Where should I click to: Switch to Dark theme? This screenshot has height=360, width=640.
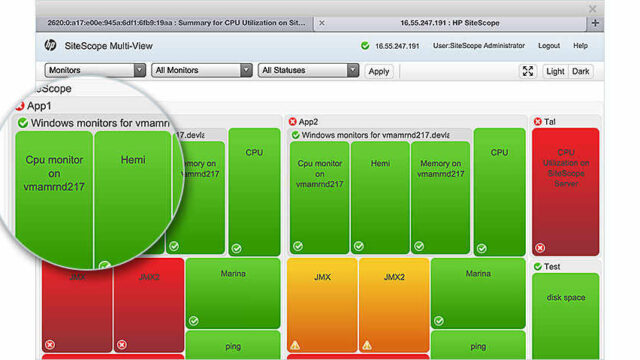click(x=580, y=71)
